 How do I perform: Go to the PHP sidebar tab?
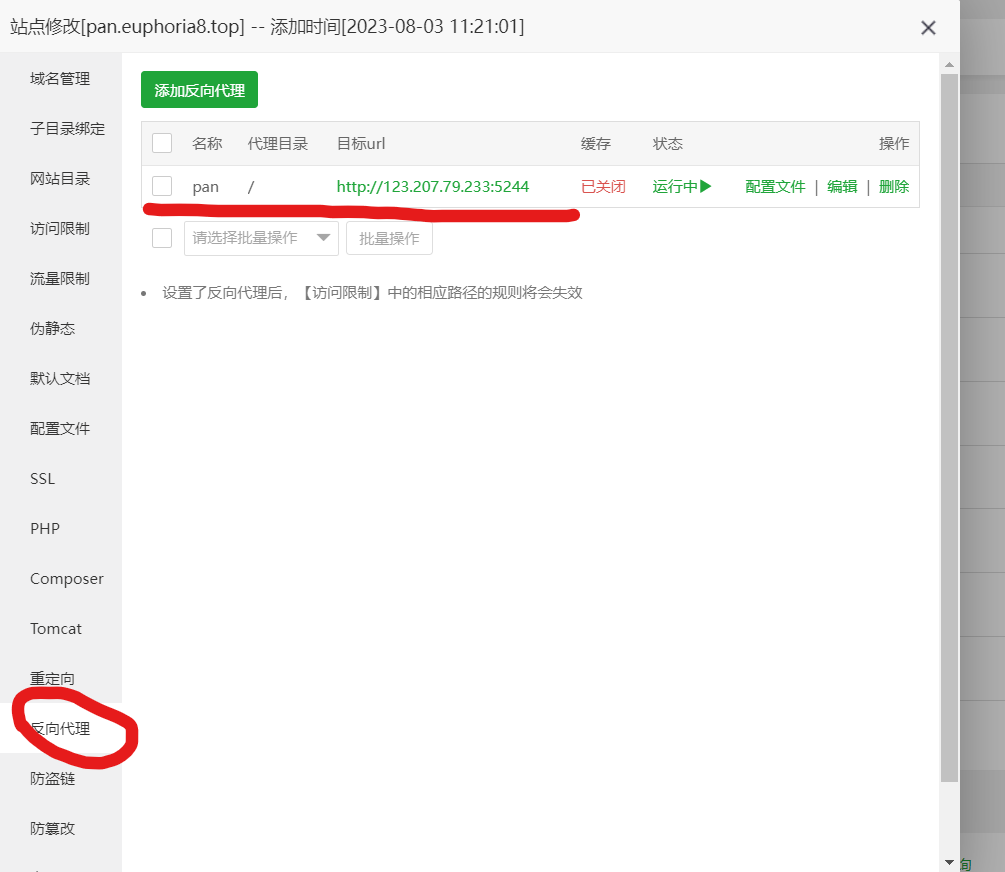(x=45, y=529)
